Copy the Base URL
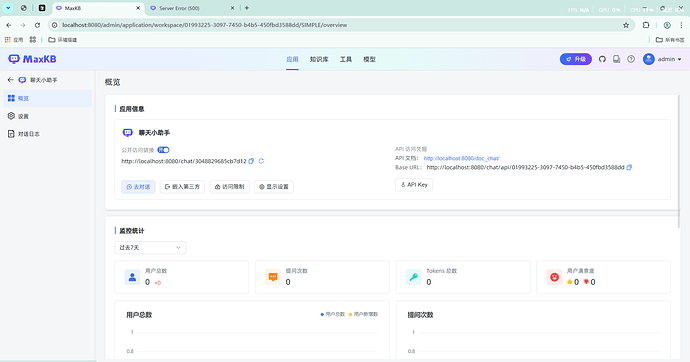The height and width of the screenshot is (362, 690). pos(629,167)
